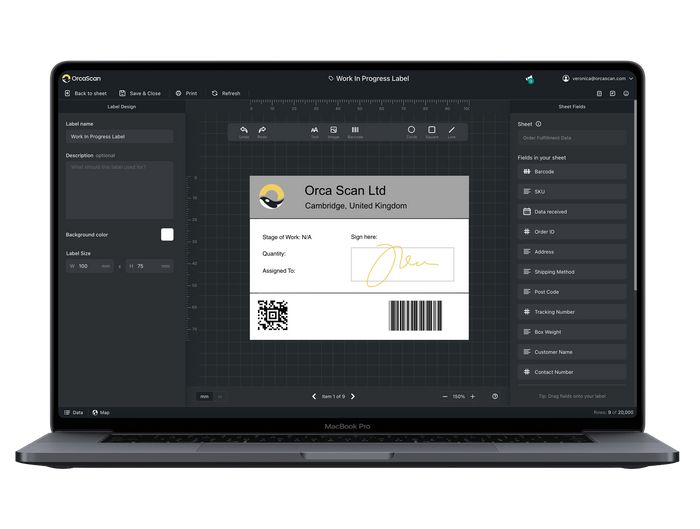Image resolution: width=700 pixels, height=529 pixels.
Task: Select the barcode graphic on the label
Action: pos(416,316)
